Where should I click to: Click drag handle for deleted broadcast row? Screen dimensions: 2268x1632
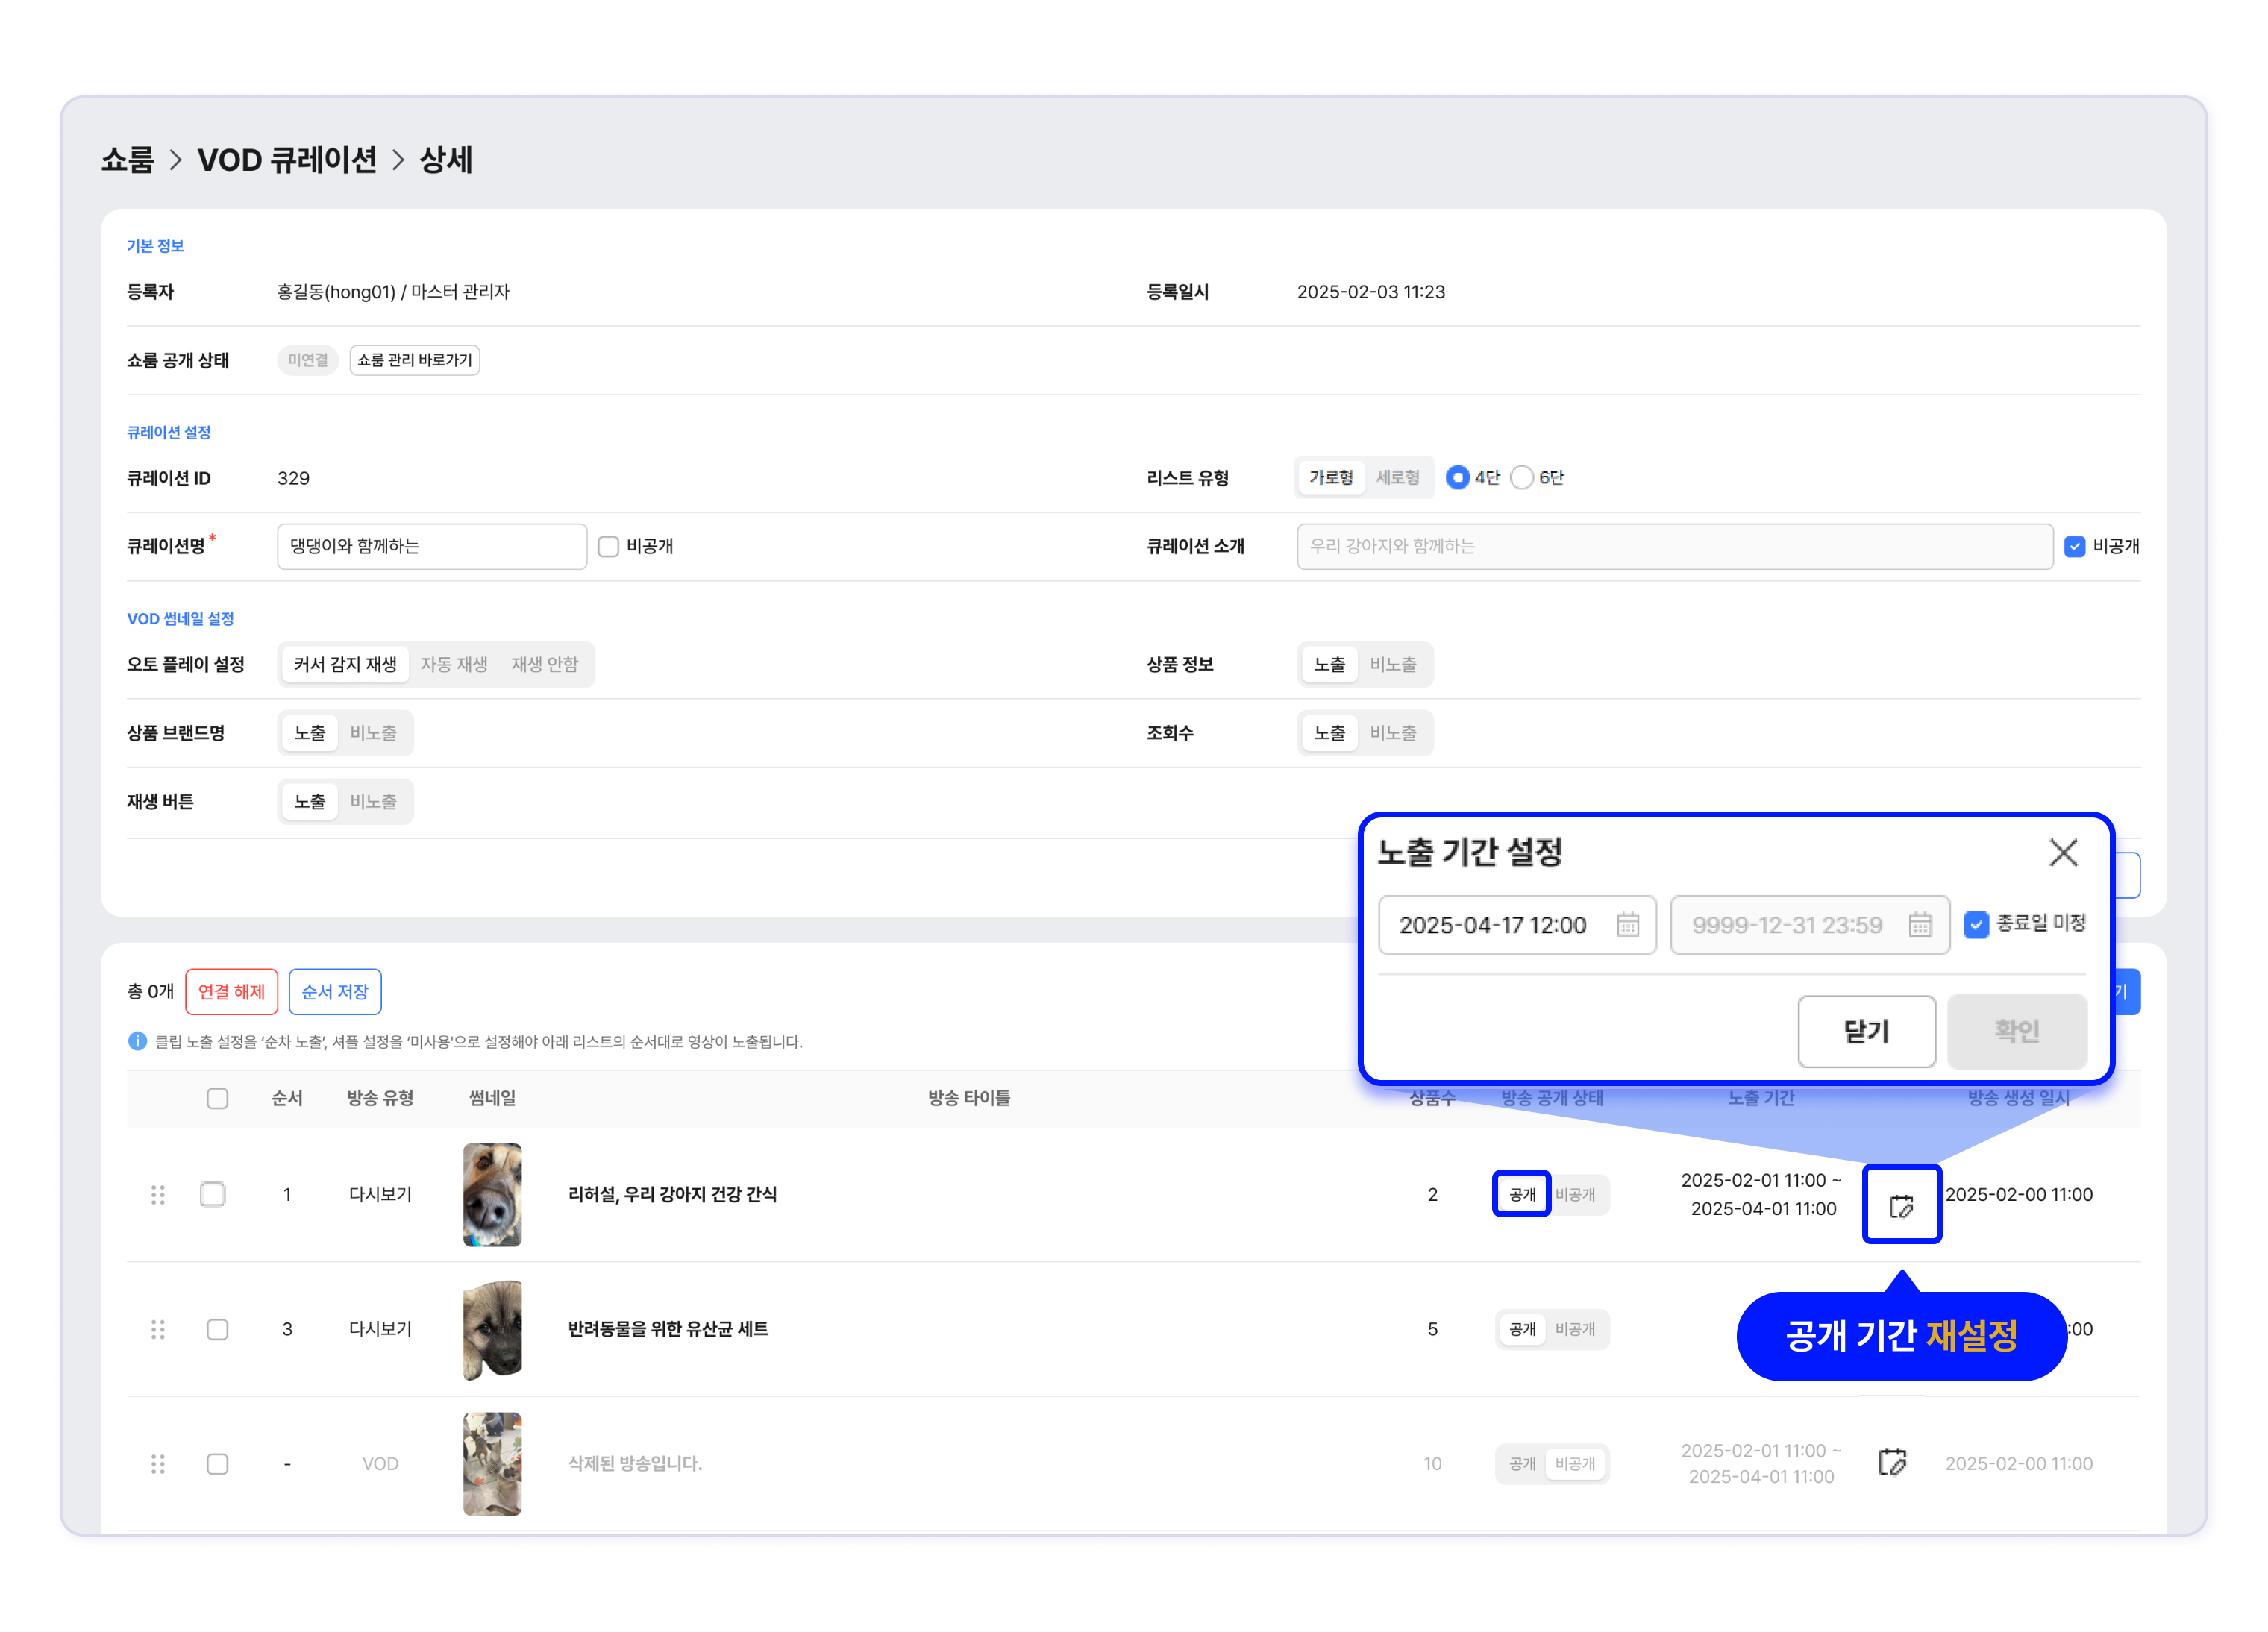(x=158, y=1463)
